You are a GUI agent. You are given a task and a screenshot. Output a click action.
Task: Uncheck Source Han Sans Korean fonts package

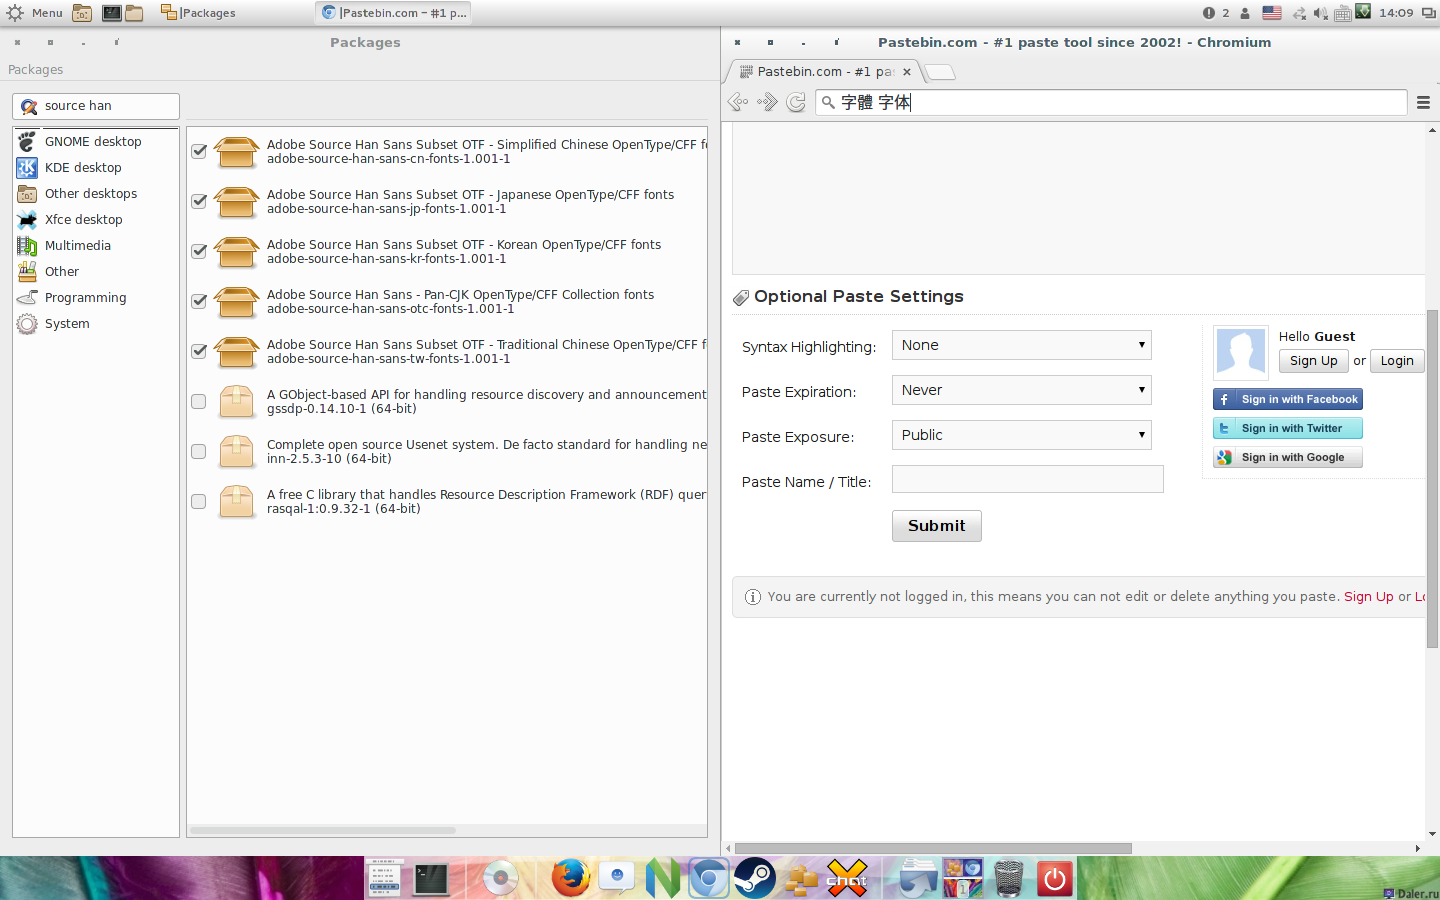199,251
